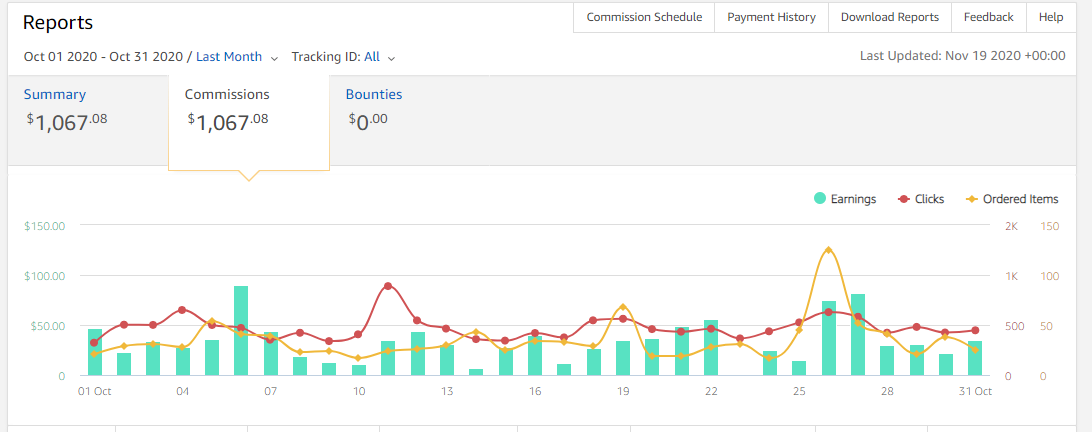Click the Earnings green circle legend icon
1092x432 pixels.
click(x=820, y=199)
